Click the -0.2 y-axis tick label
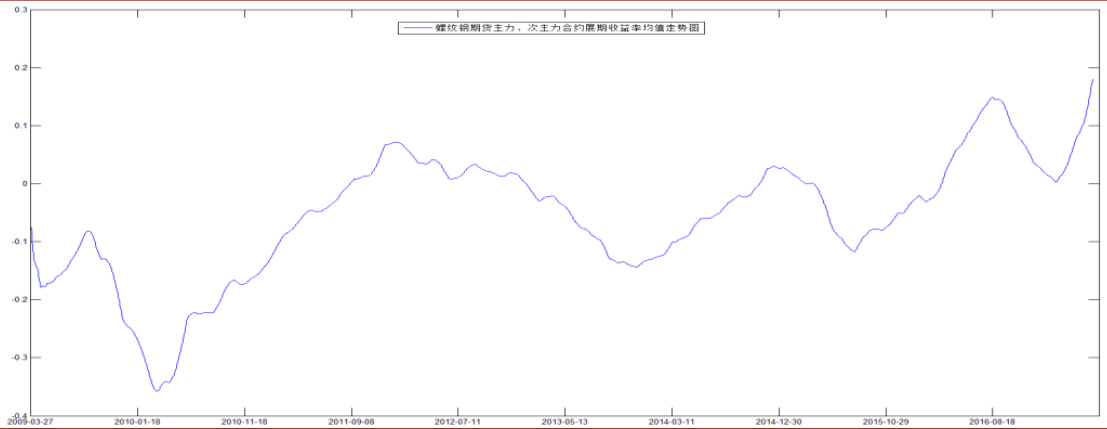 [x=19, y=299]
